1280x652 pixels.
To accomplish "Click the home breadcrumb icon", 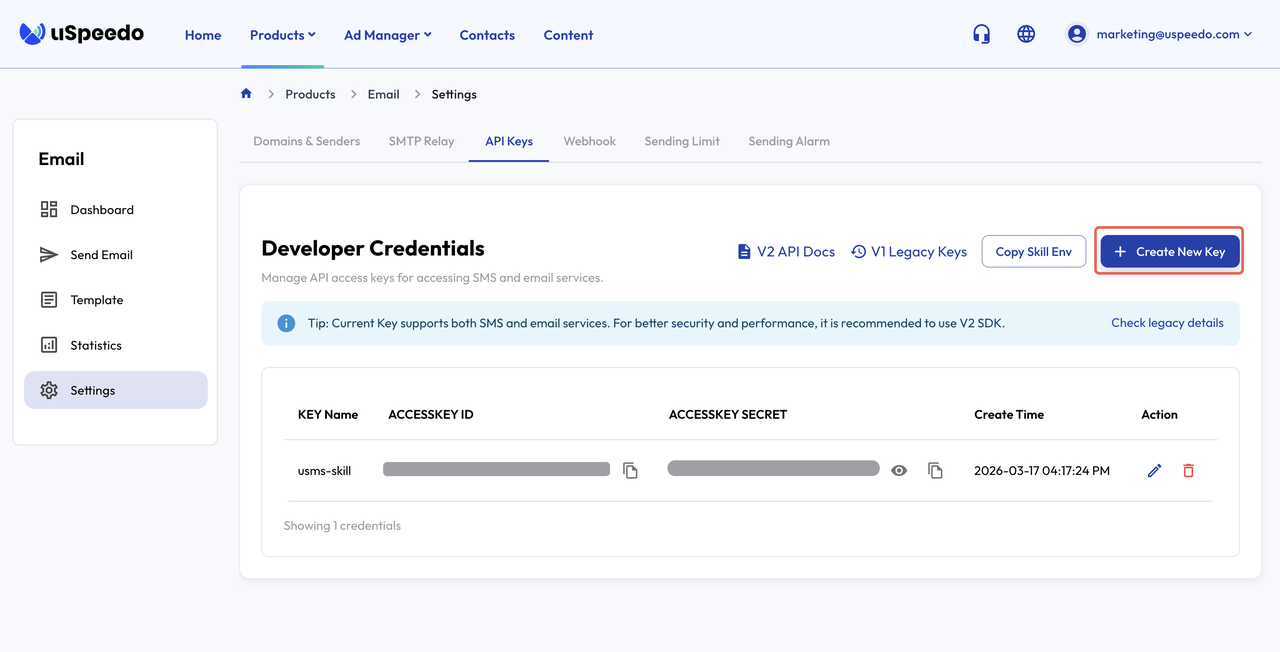I will click(246, 94).
